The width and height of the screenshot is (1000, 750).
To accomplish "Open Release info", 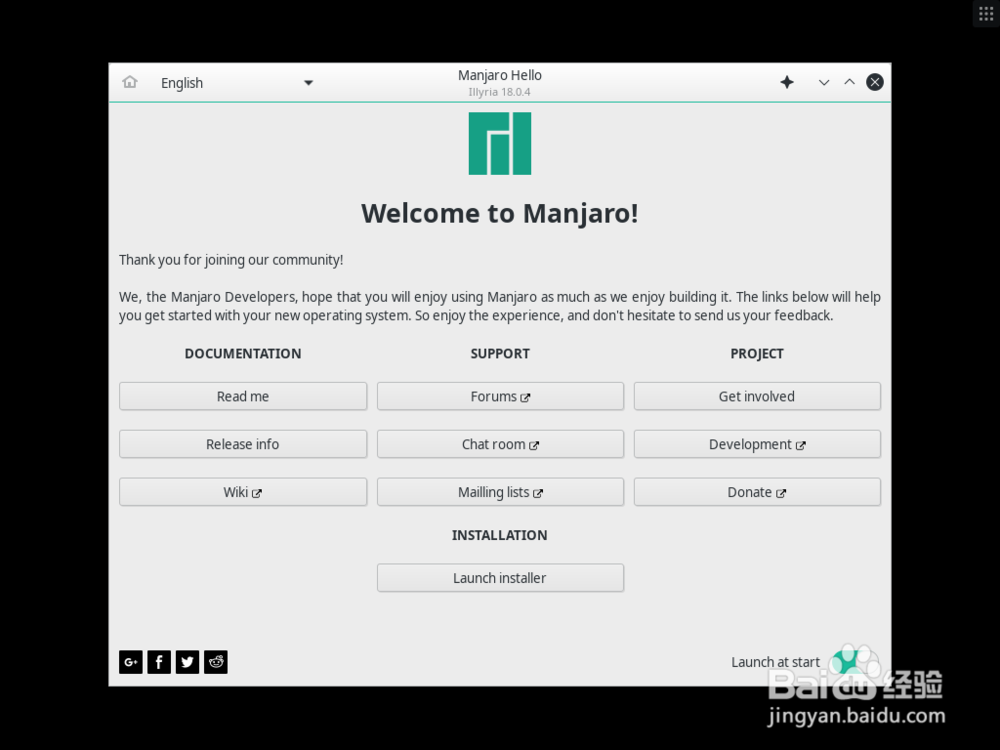I will point(243,444).
